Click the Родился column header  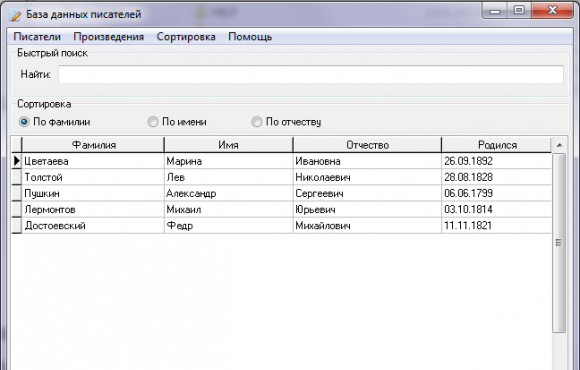click(x=497, y=145)
